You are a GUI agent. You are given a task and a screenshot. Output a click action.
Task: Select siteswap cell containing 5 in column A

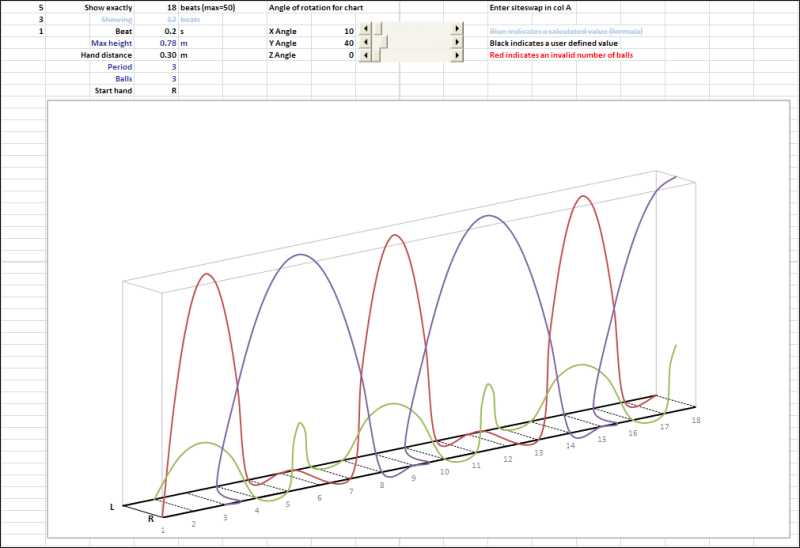(23, 8)
